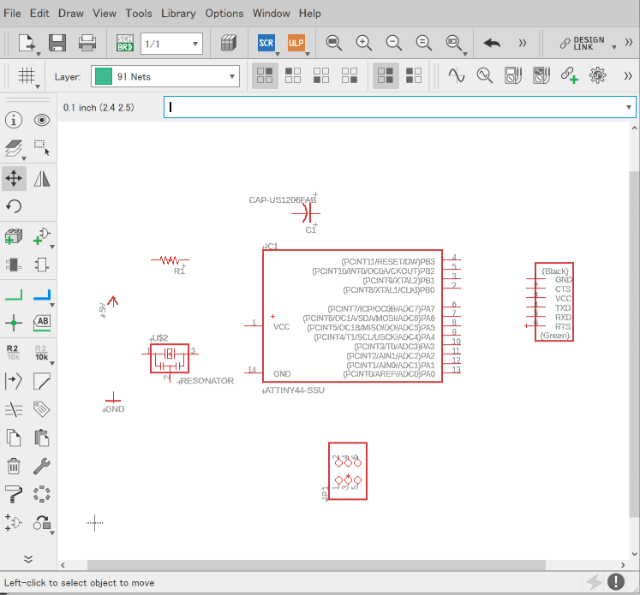640x595 pixels.
Task: Run a ULP with the orange icon
Action: pos(296,43)
